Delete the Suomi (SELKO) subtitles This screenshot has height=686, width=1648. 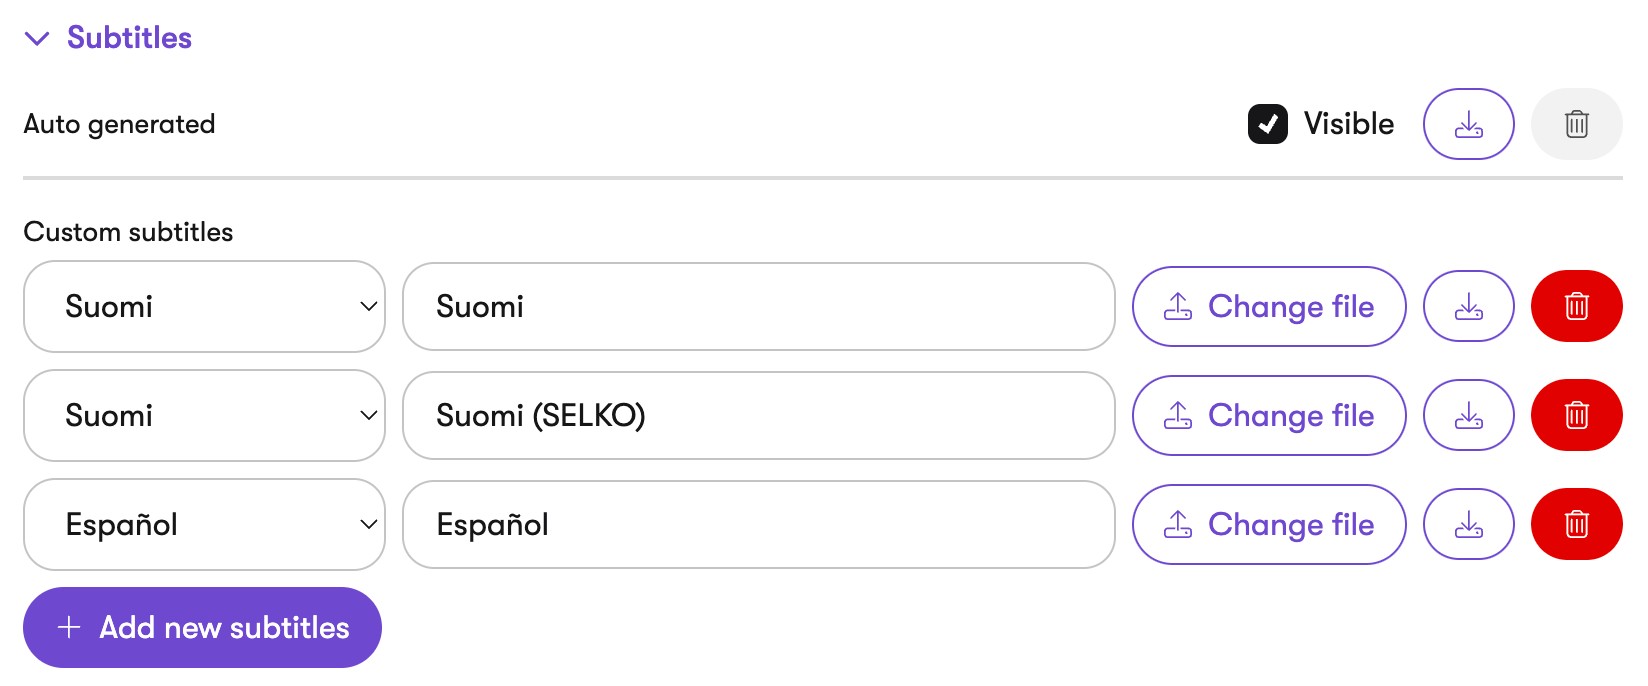[x=1576, y=415]
